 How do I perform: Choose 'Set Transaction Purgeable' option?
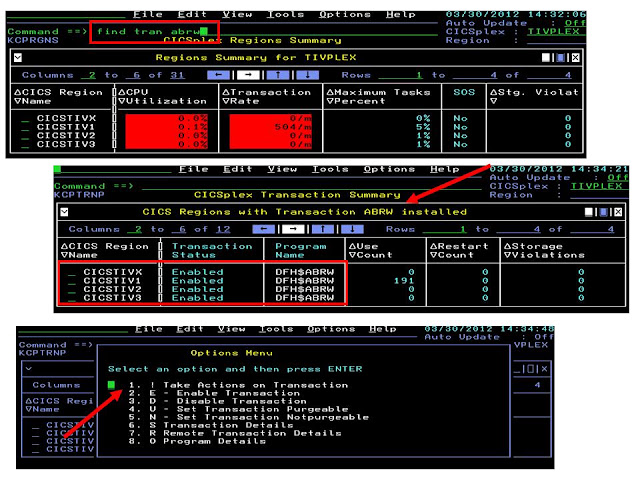(x=239, y=409)
